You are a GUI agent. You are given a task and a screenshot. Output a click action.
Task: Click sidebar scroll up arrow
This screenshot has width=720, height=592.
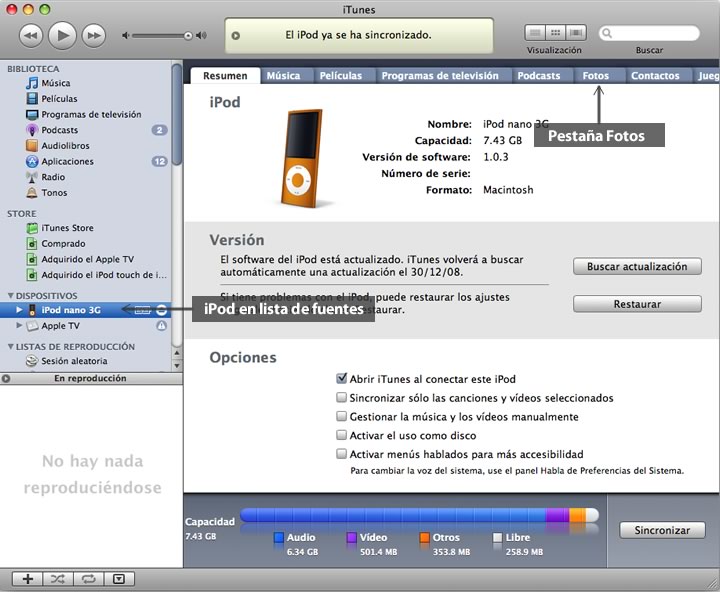(x=177, y=353)
